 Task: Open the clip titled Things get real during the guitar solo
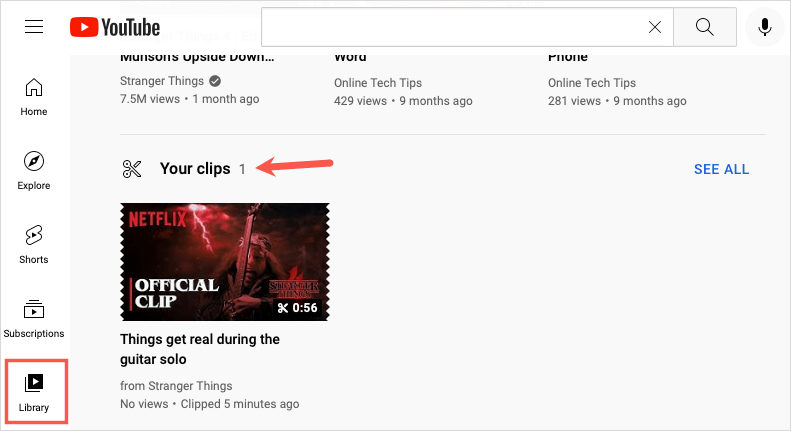[200, 349]
